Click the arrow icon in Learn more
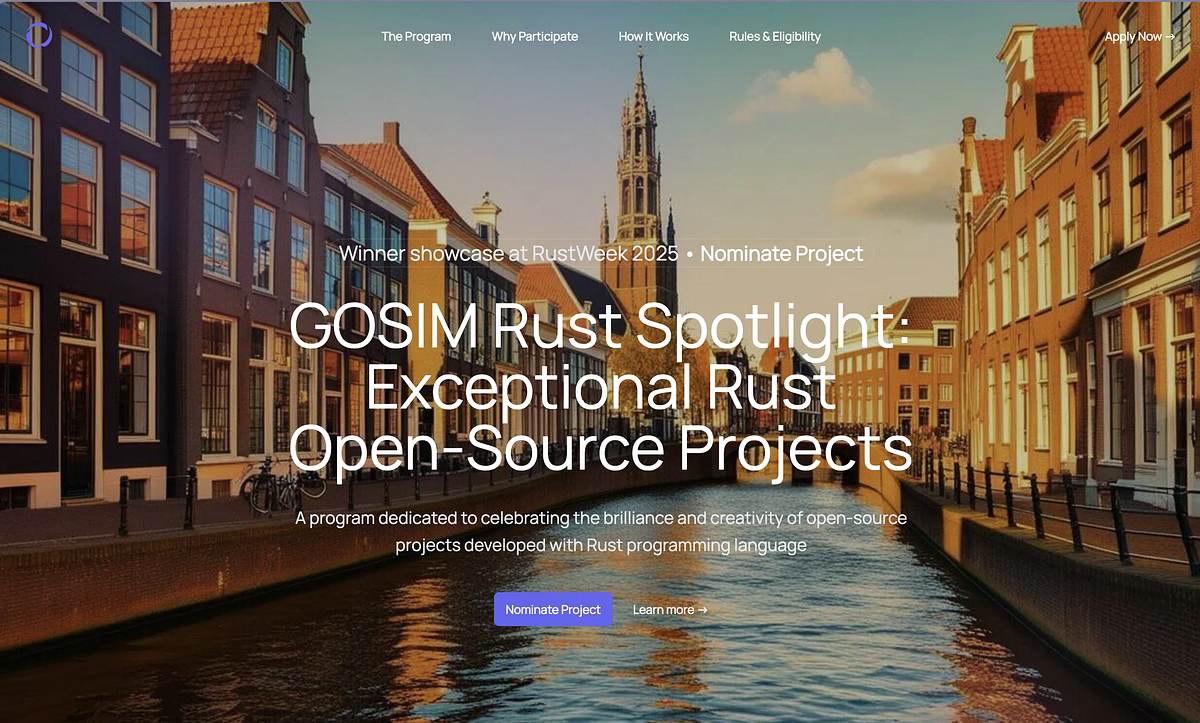Image resolution: width=1200 pixels, height=723 pixels. tap(703, 609)
